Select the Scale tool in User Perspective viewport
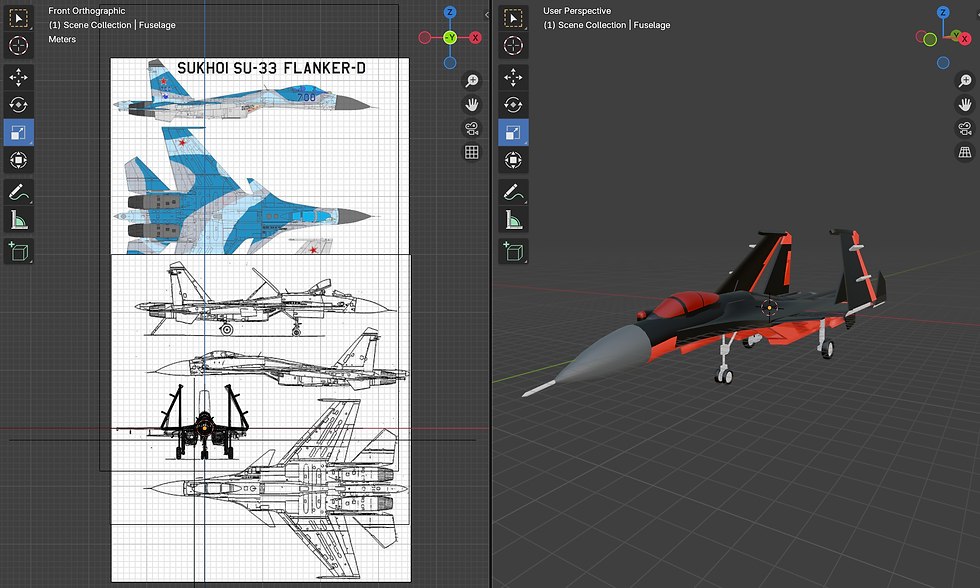Image resolution: width=980 pixels, height=588 pixels. (513, 132)
